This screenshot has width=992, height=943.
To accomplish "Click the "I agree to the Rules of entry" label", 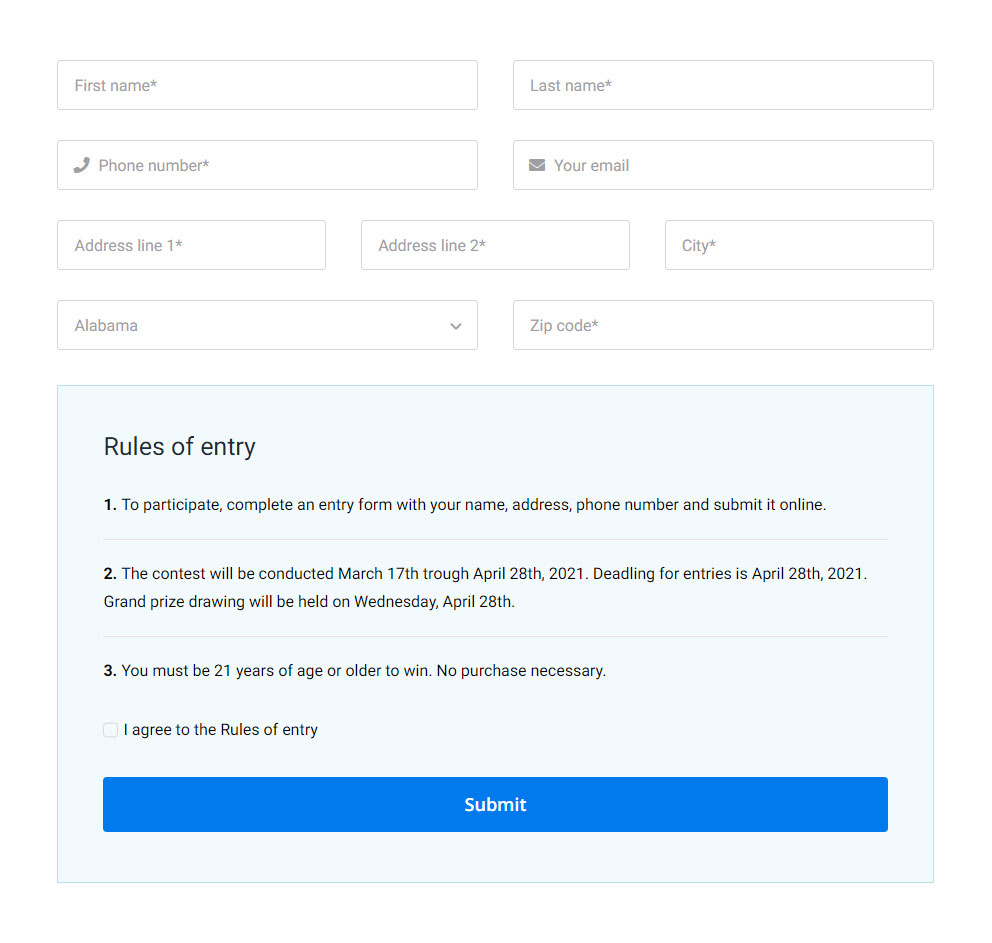I will coord(221,730).
